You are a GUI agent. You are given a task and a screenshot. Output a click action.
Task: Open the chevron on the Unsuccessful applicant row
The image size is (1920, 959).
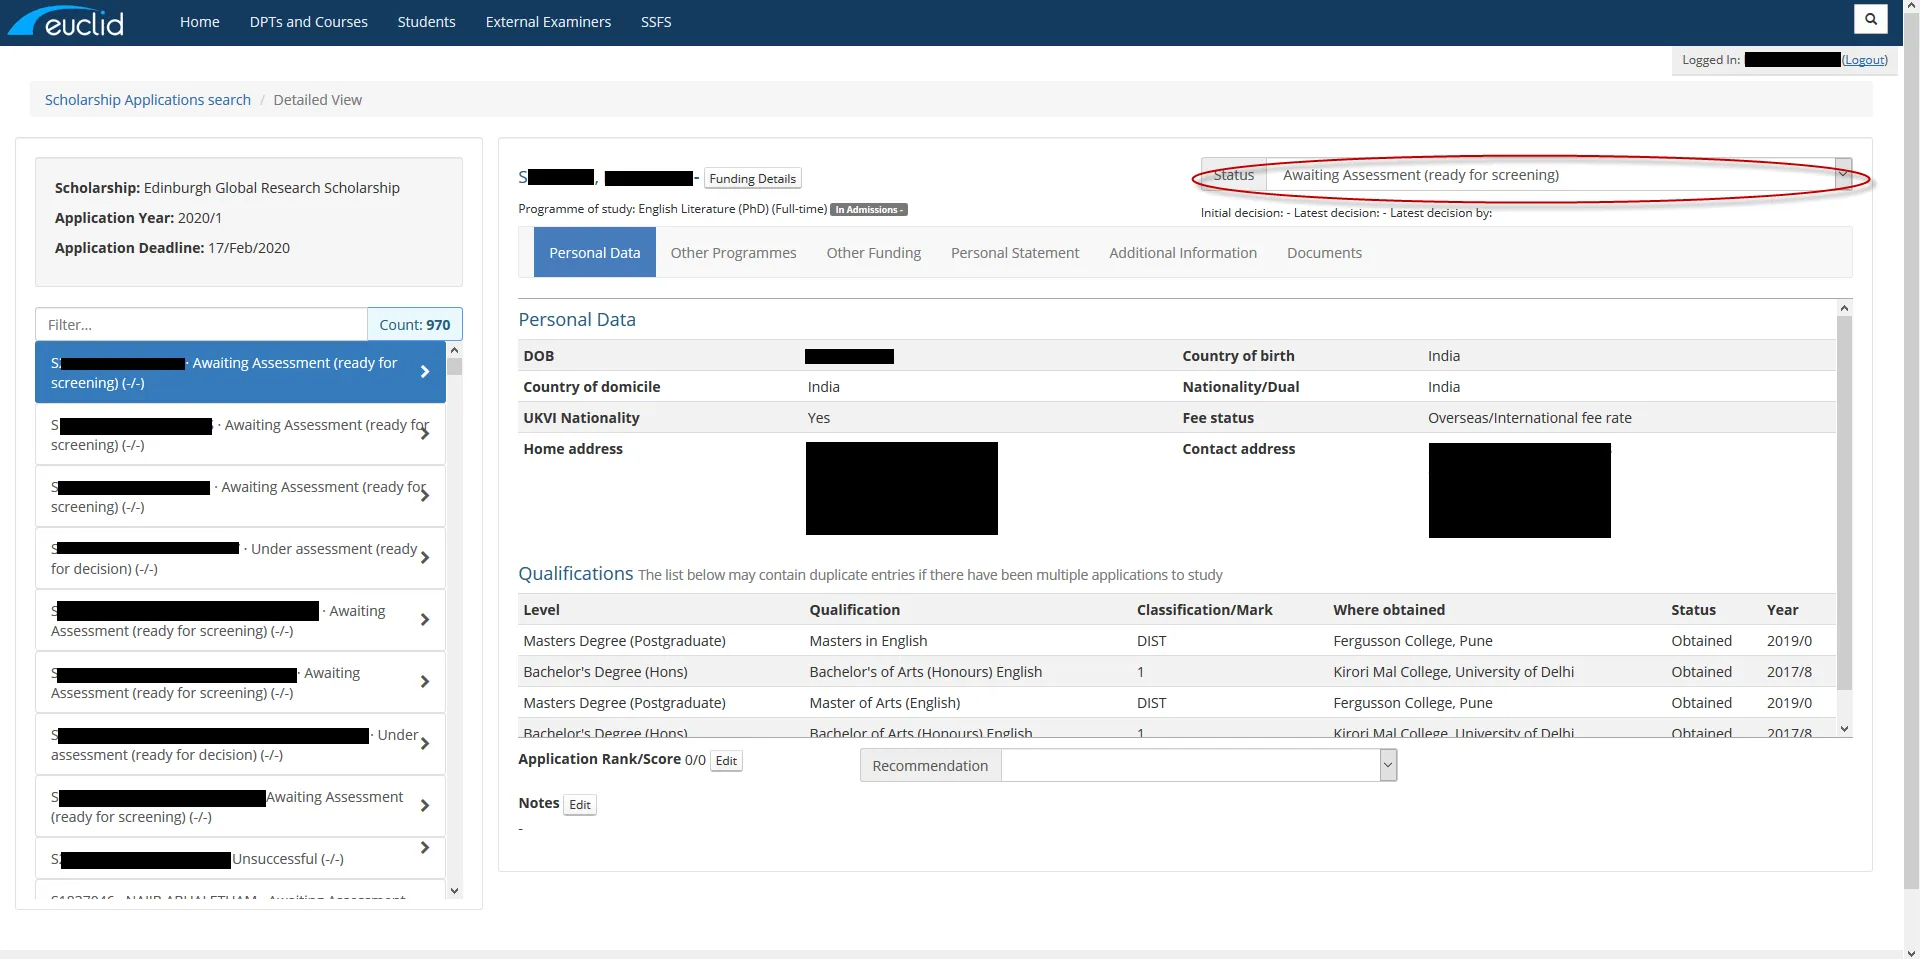[425, 848]
